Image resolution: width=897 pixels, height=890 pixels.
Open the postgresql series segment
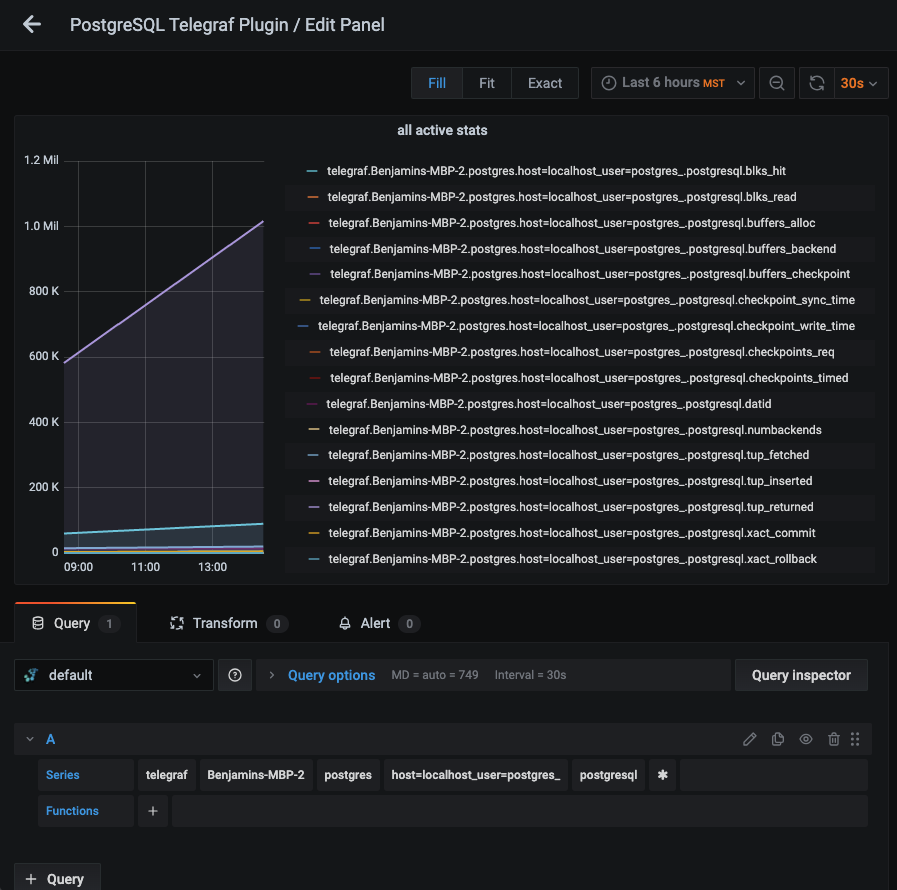(x=608, y=775)
